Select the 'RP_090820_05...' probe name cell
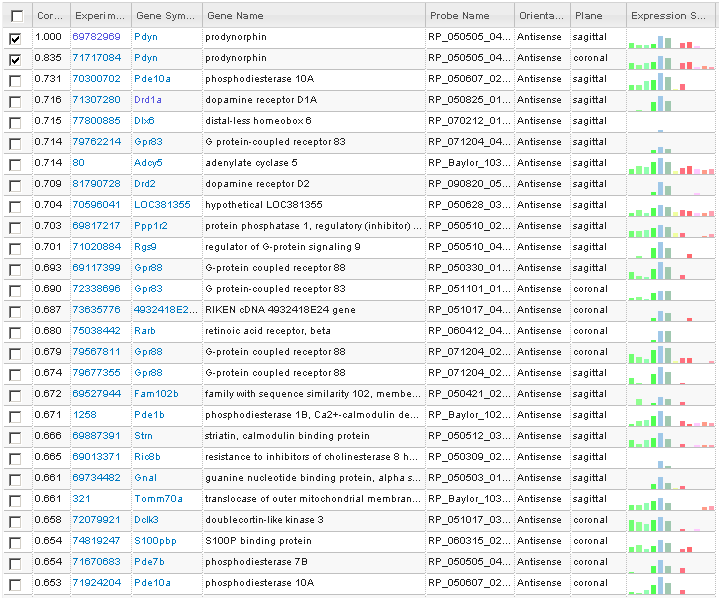Viewport: 719px width, 598px height. (469, 183)
